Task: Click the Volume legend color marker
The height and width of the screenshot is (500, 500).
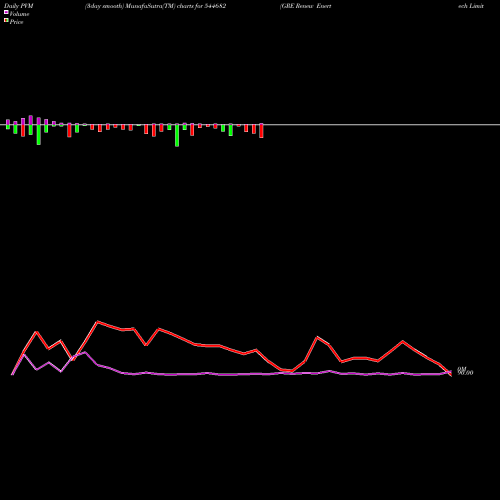Action: coord(6,12)
